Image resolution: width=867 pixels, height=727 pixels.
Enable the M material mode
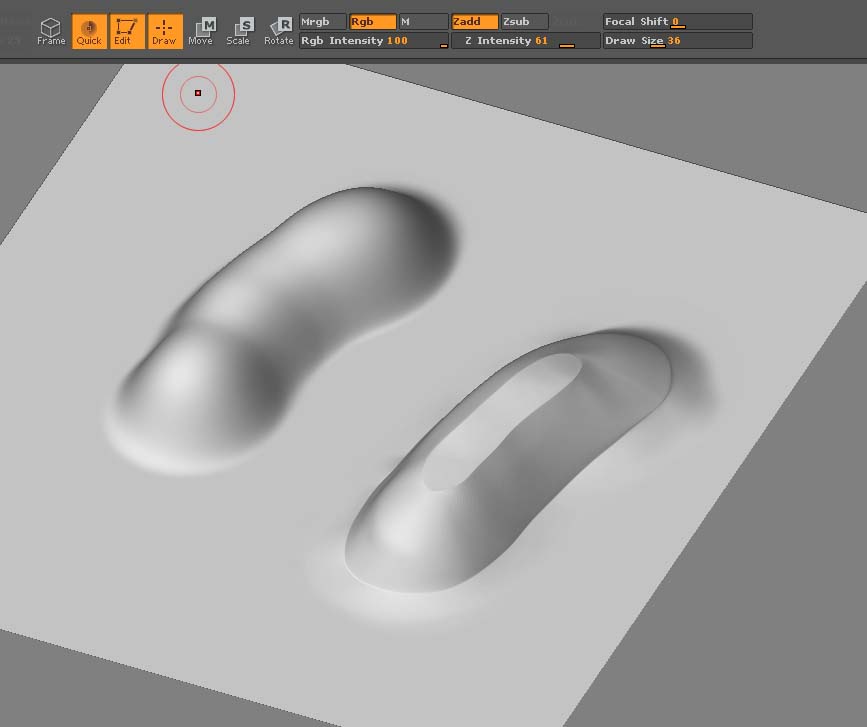(x=423, y=22)
